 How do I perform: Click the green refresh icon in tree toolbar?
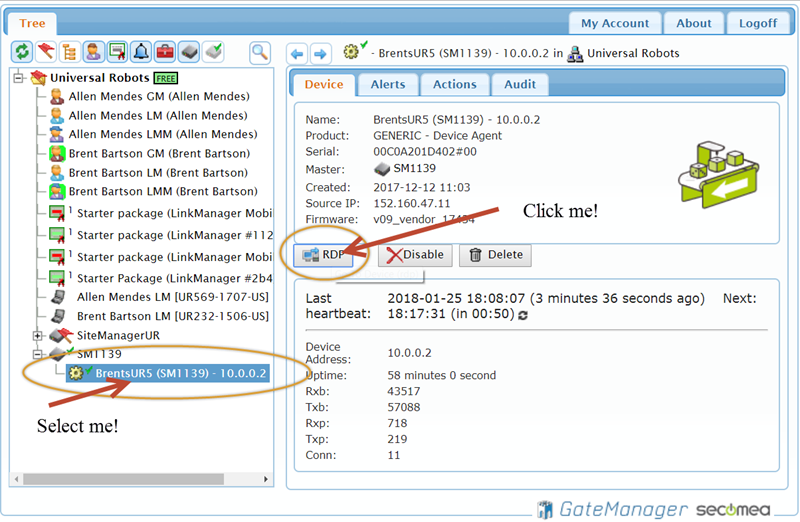pyautogui.click(x=22, y=52)
